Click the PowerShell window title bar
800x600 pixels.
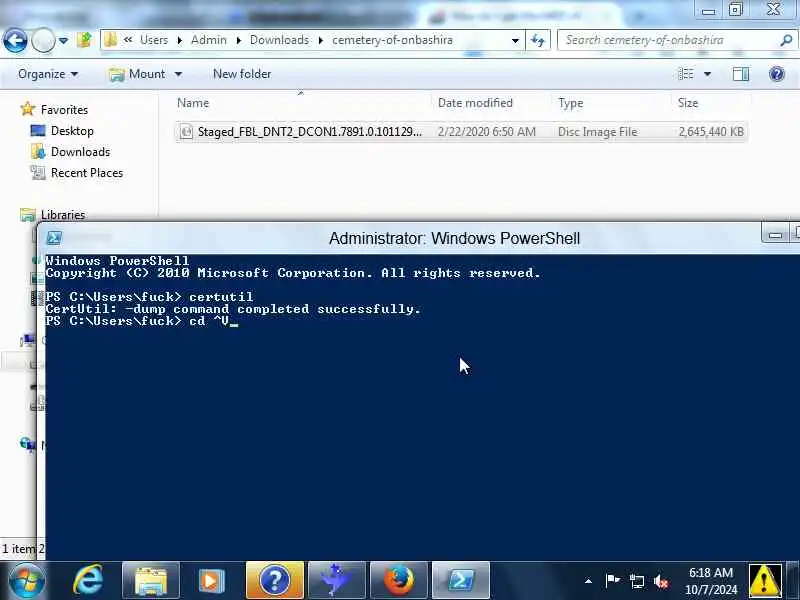pyautogui.click(x=454, y=238)
